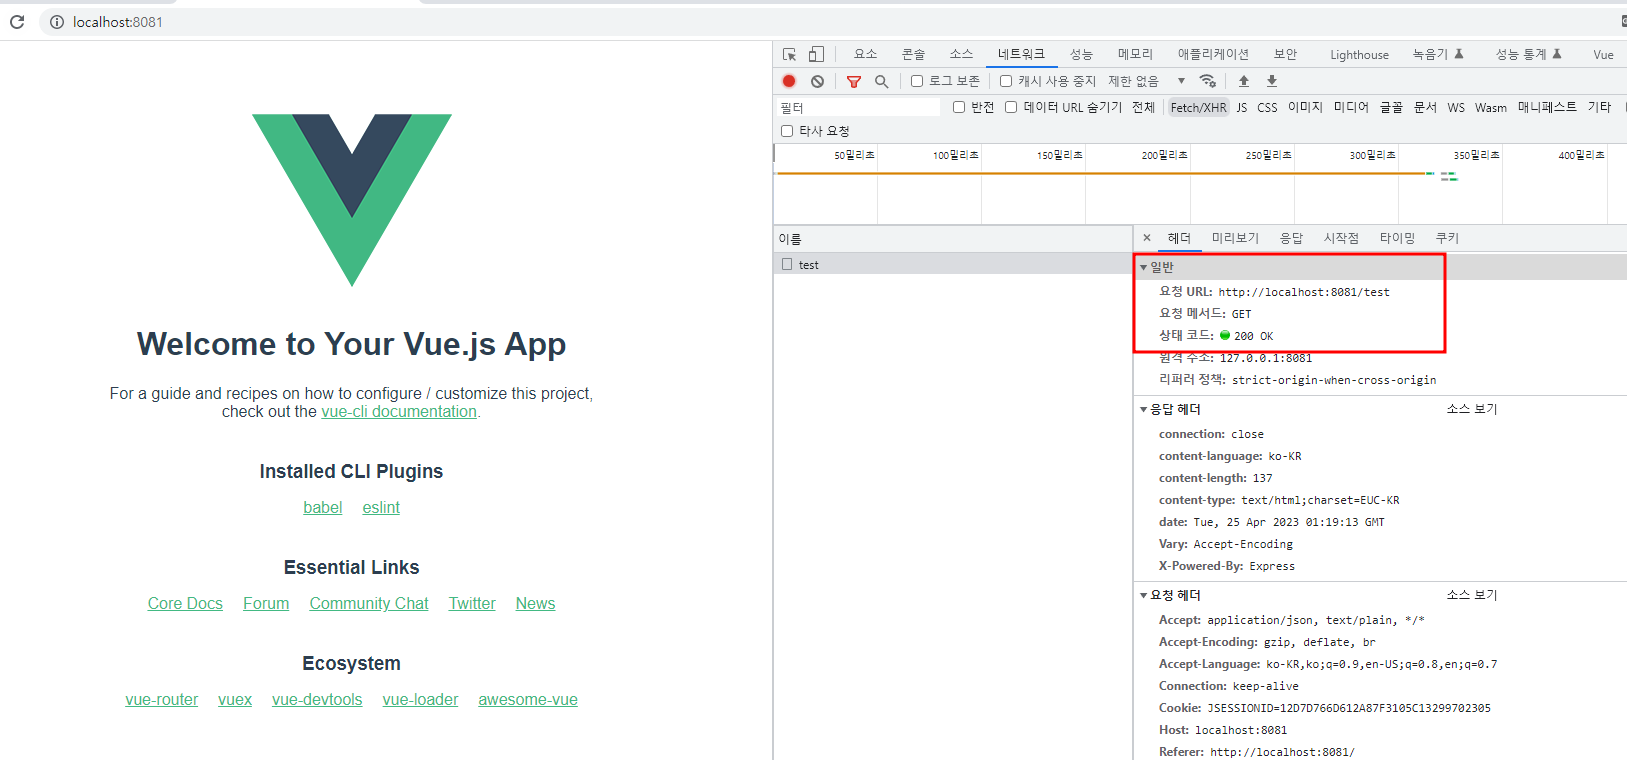1627x760 pixels.
Task: Click 소스 보기 in 응답 헤더 section
Action: tap(1472, 409)
